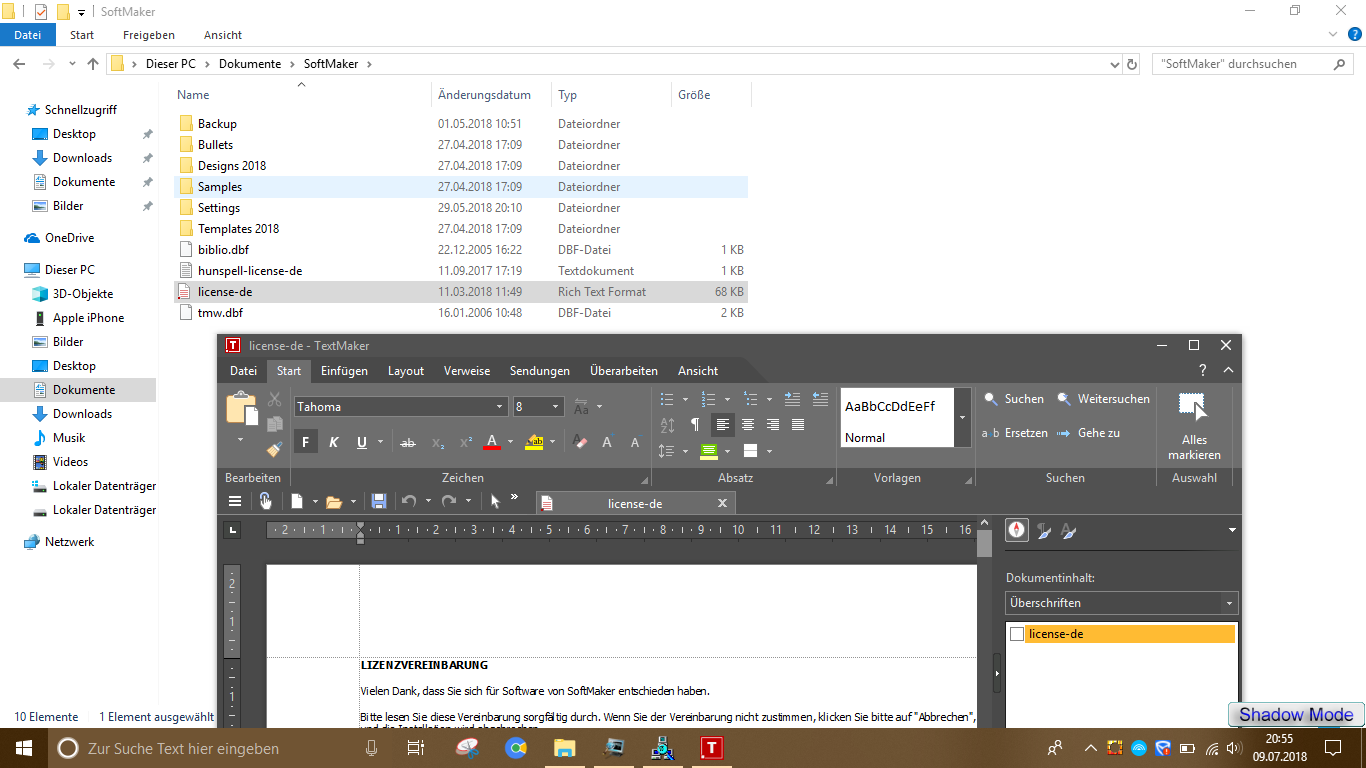Apply strikethrough formatting icon
The image size is (1366, 768).
(x=408, y=442)
